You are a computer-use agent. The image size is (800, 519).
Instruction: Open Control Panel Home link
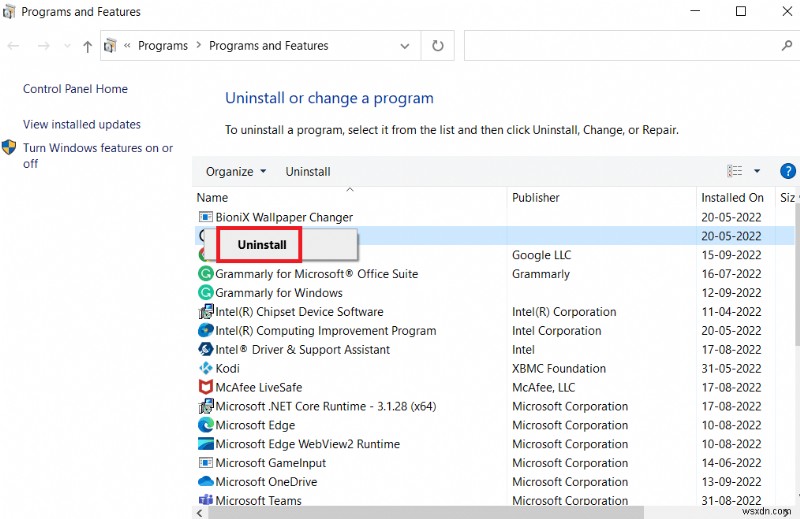[x=75, y=89]
